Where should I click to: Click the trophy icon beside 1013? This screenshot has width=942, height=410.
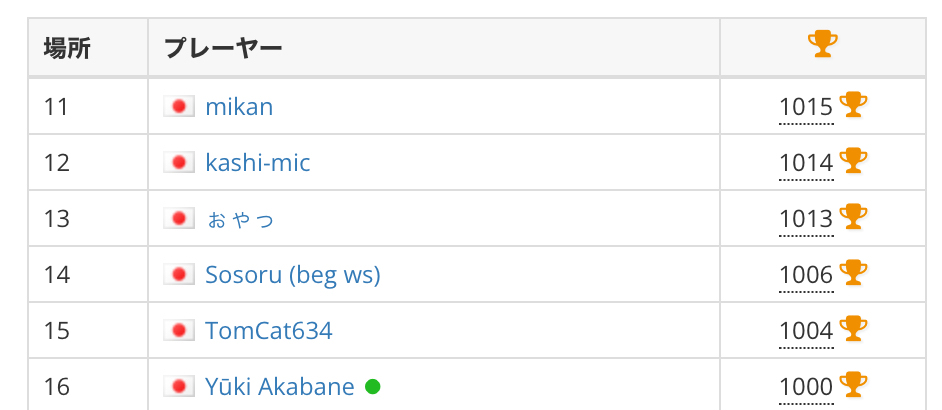click(853, 216)
